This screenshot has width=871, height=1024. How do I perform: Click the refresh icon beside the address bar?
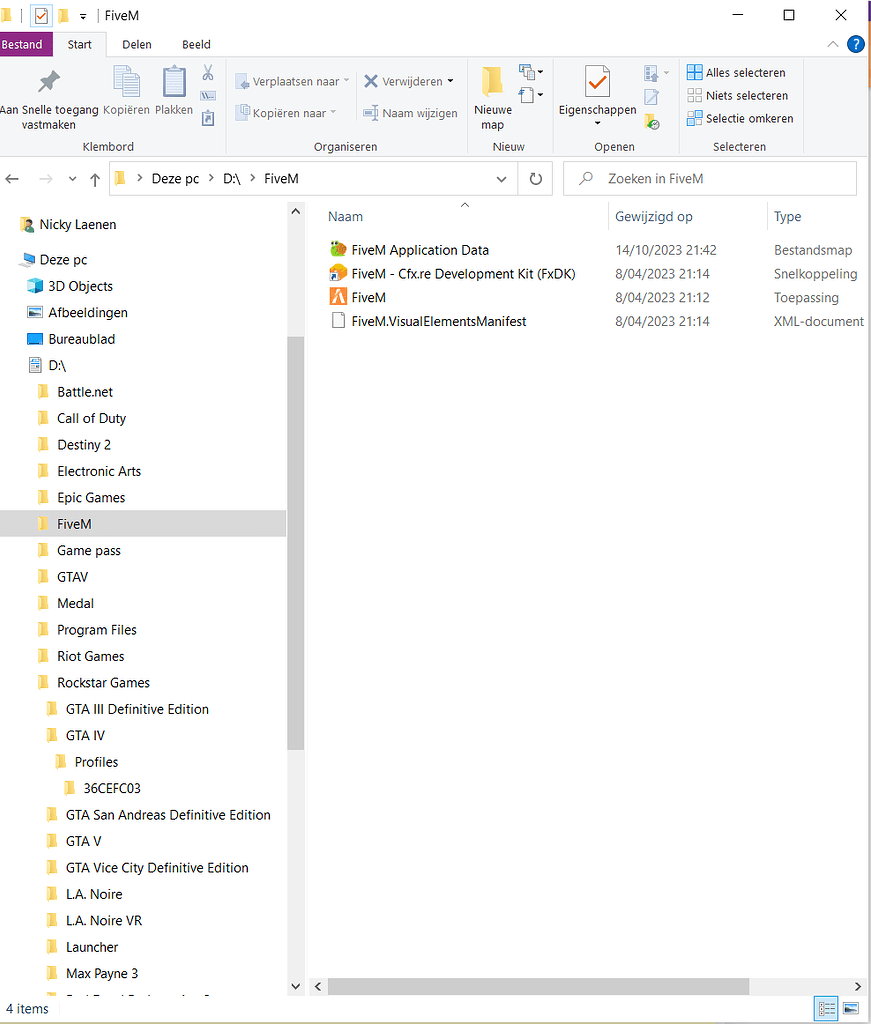coord(536,178)
